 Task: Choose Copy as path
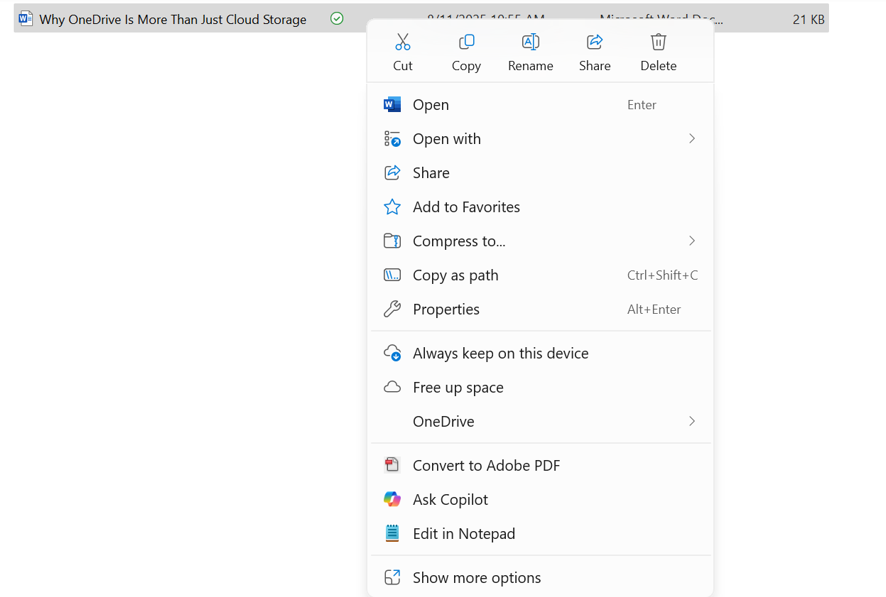pyautogui.click(x=541, y=275)
